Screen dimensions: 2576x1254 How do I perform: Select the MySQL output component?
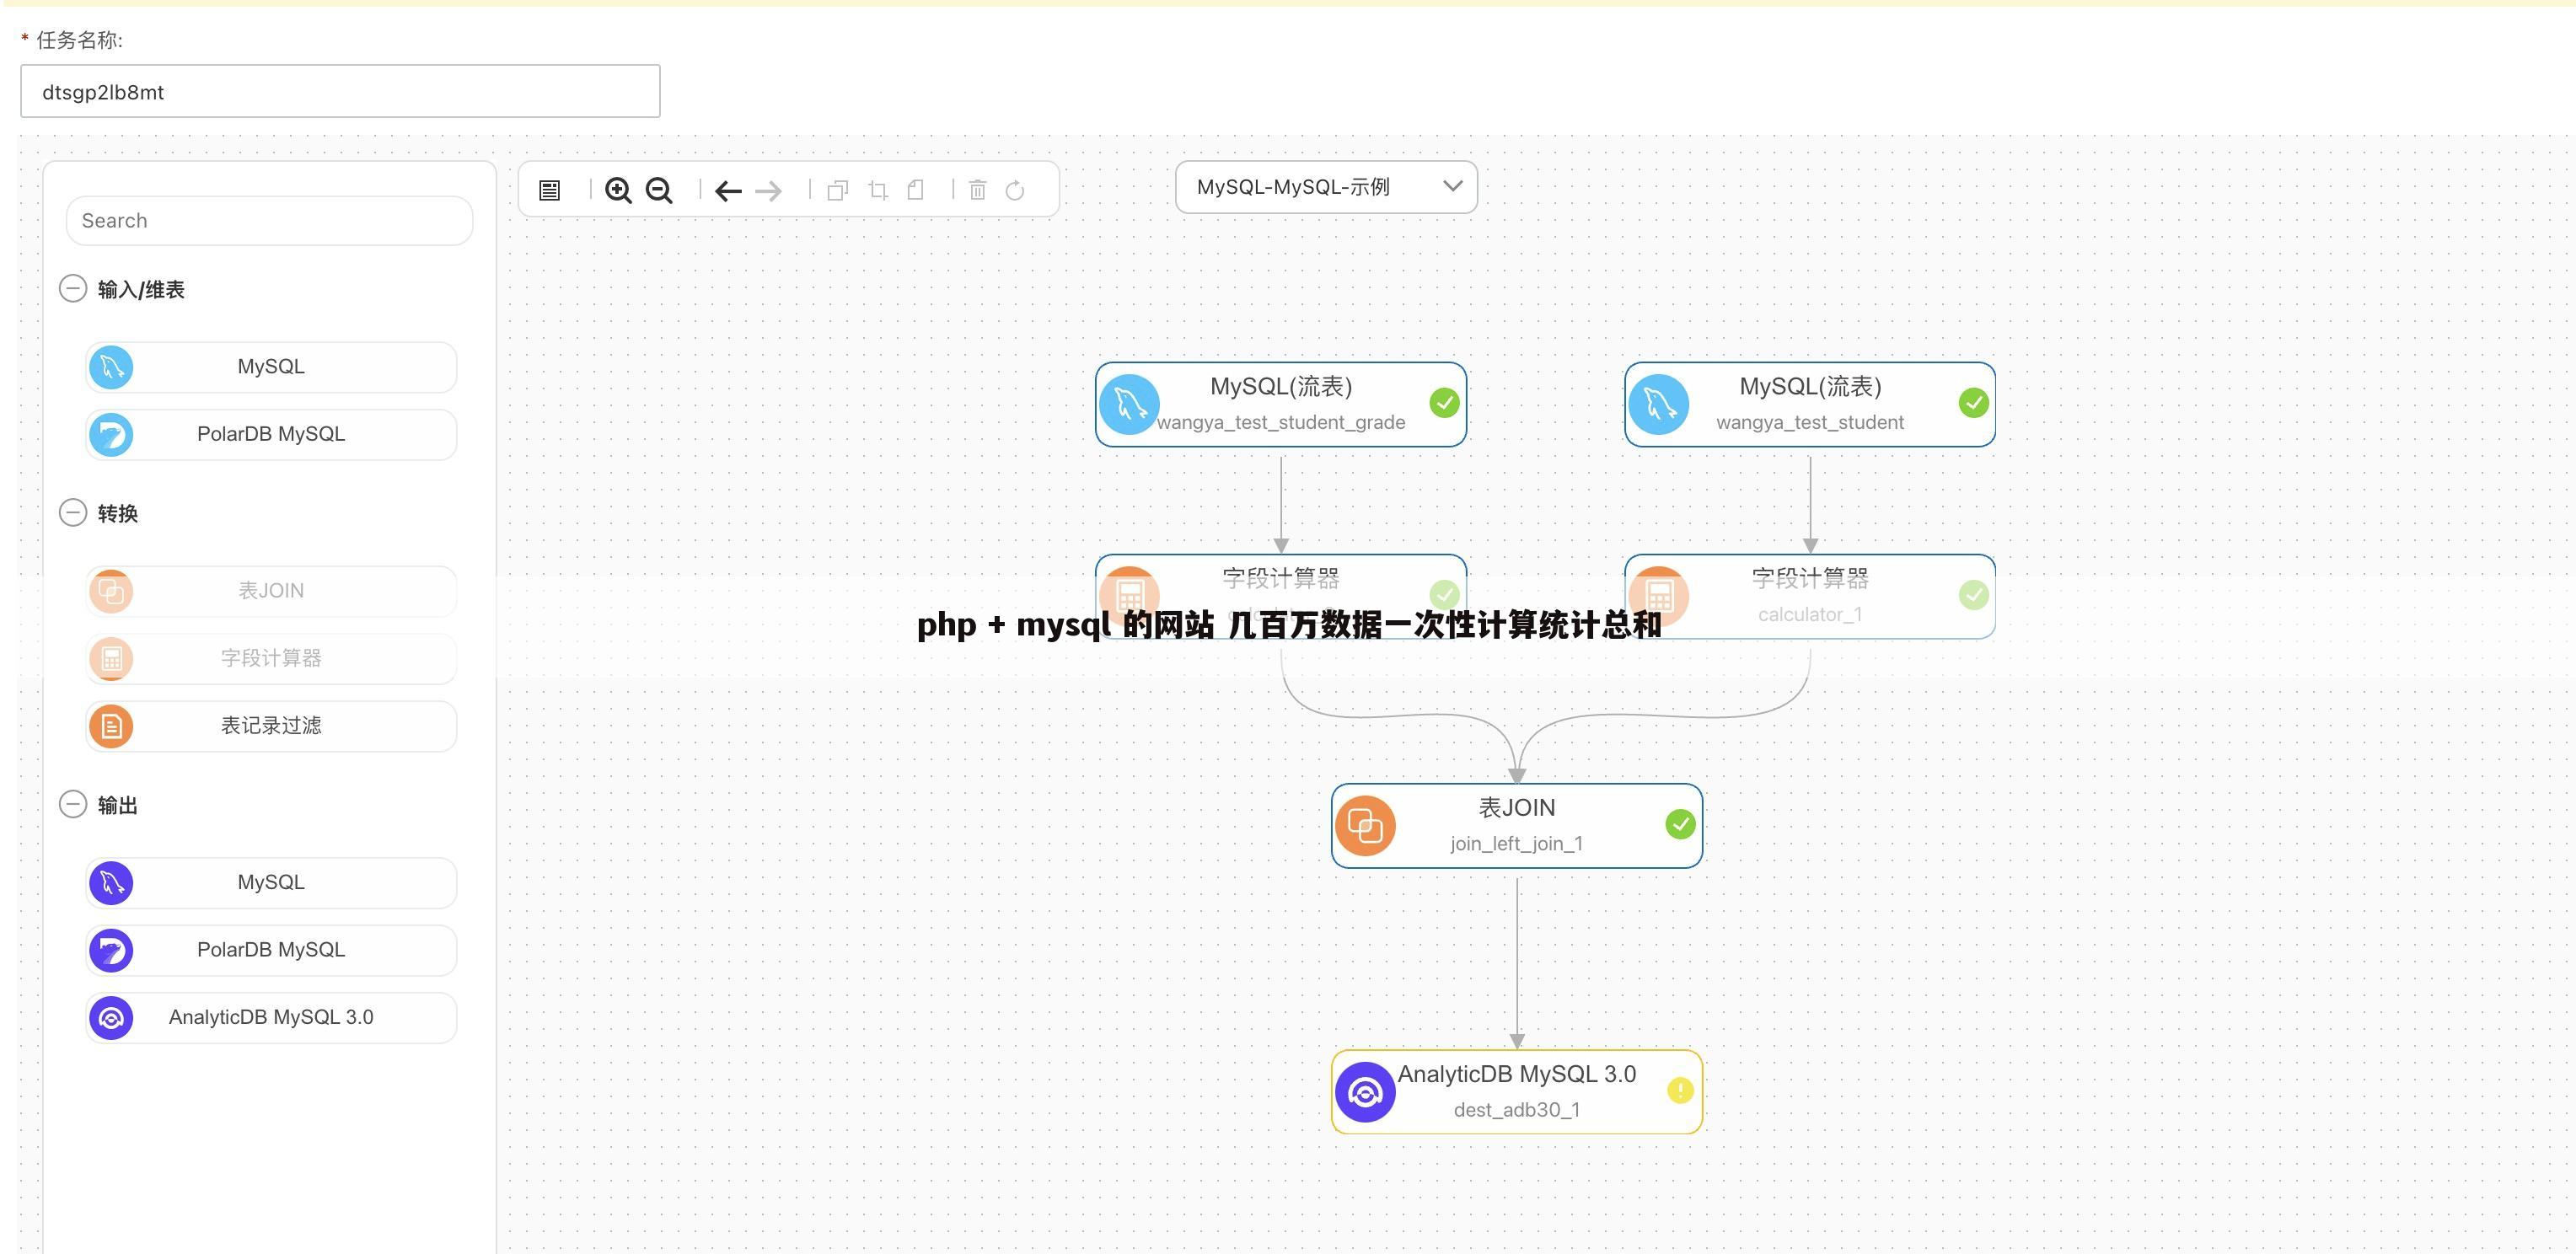tap(271, 883)
